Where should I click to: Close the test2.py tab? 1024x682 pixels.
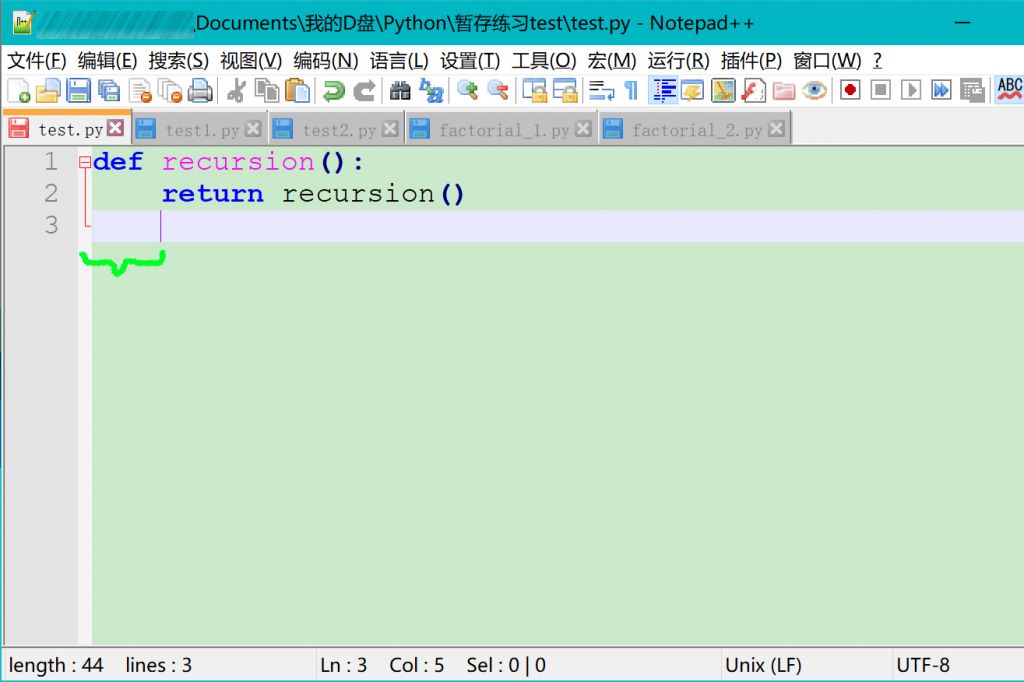point(391,129)
